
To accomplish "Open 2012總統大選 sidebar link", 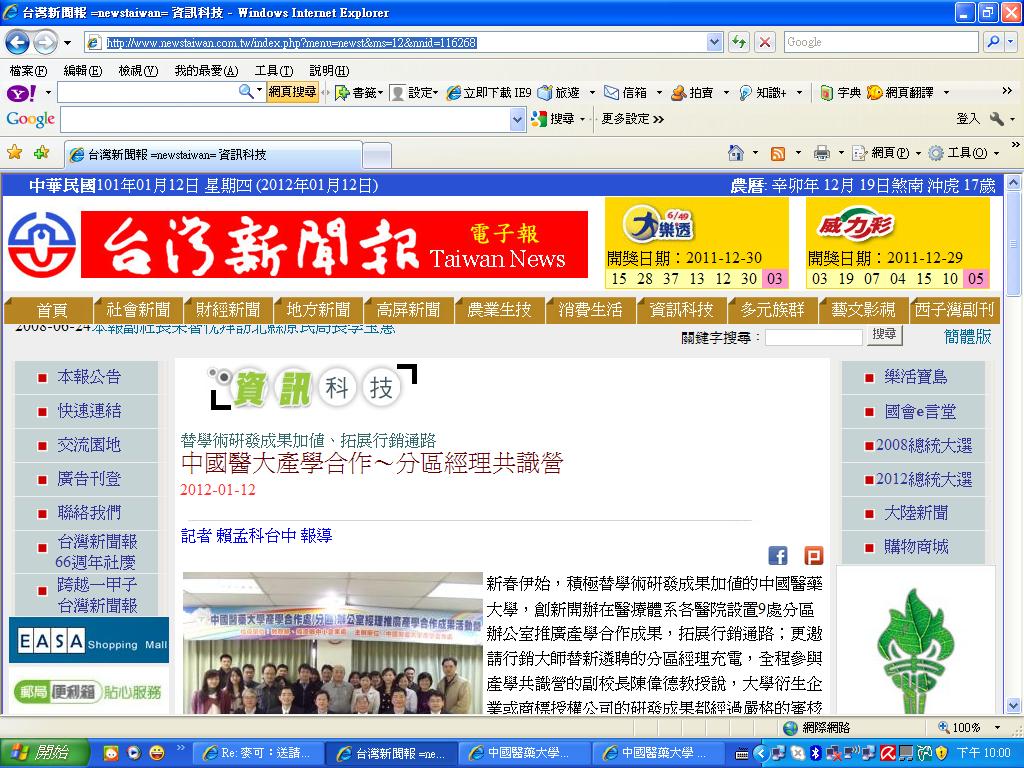I will 919,479.
